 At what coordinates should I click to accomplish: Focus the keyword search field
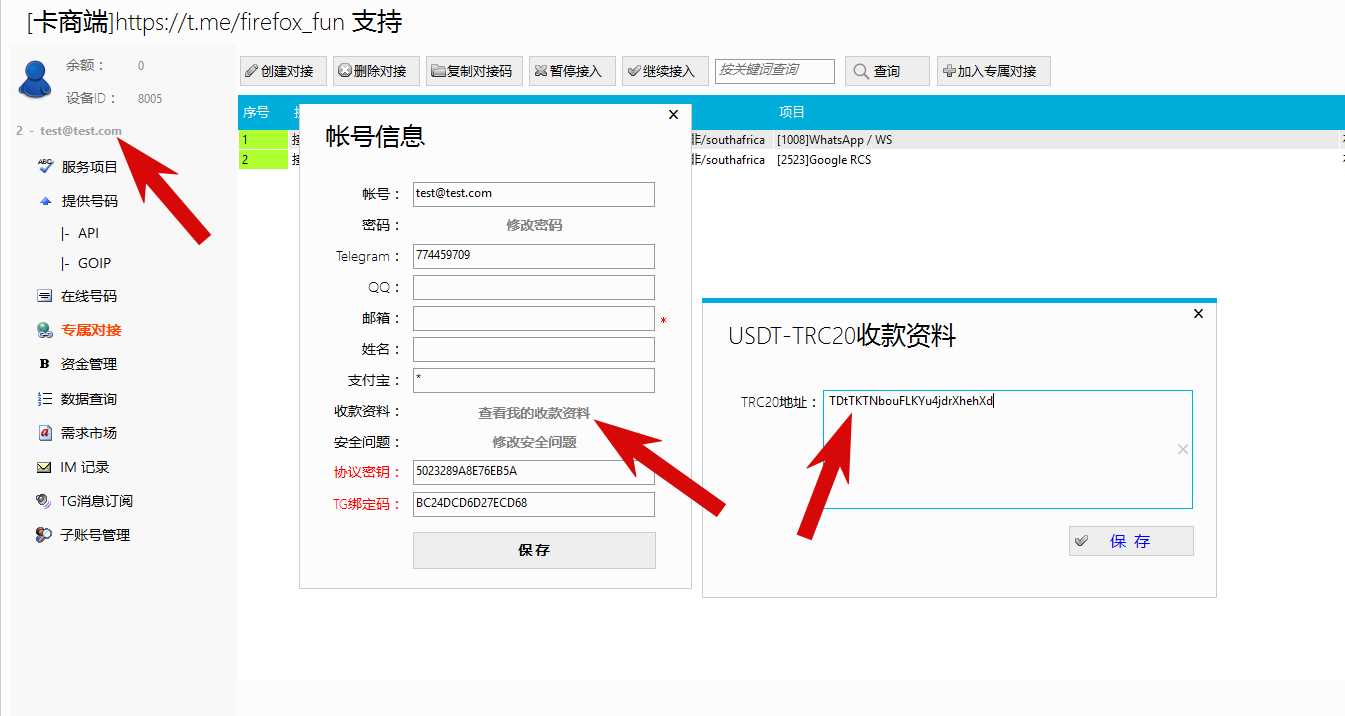(775, 70)
